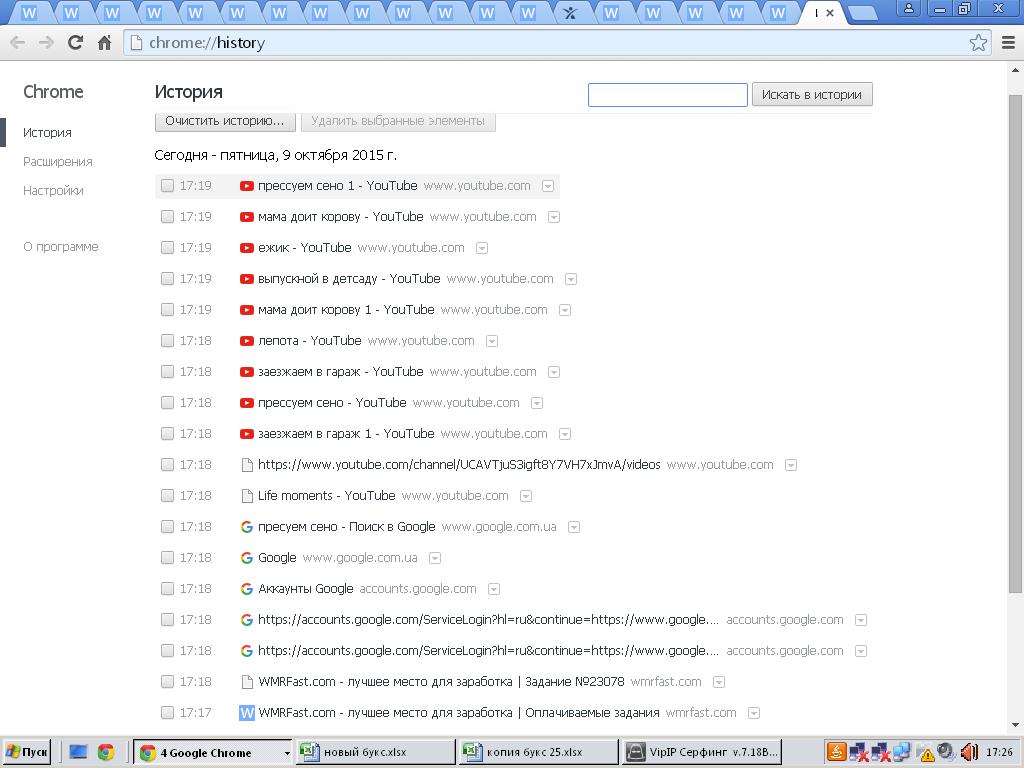Expand options for 'мама доит корову 1' entry
Viewport: 1024px width, 768px height.
(x=565, y=310)
